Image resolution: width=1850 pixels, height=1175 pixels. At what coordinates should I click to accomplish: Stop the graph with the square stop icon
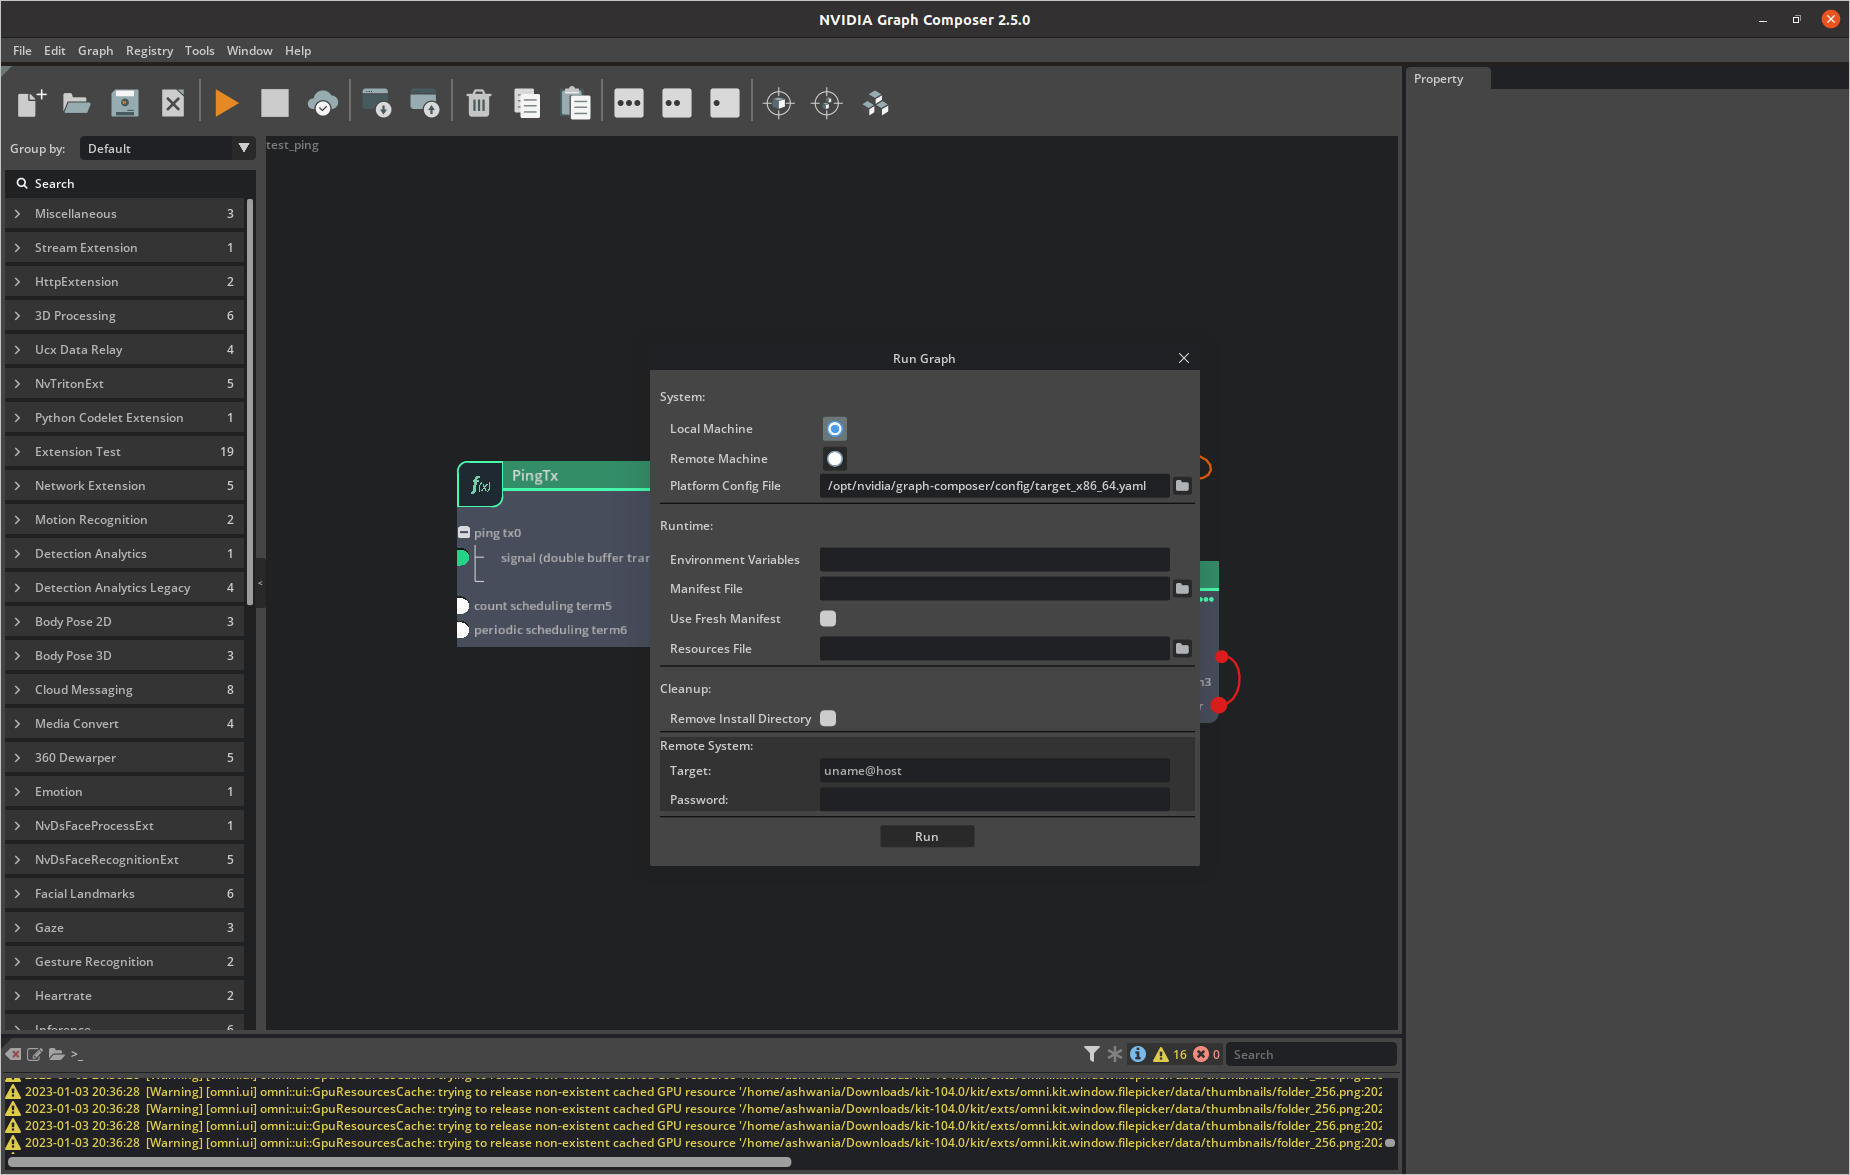[x=275, y=103]
